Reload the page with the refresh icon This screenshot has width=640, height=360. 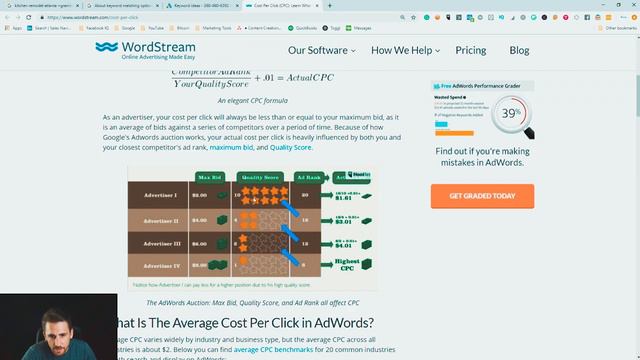(x=29, y=18)
